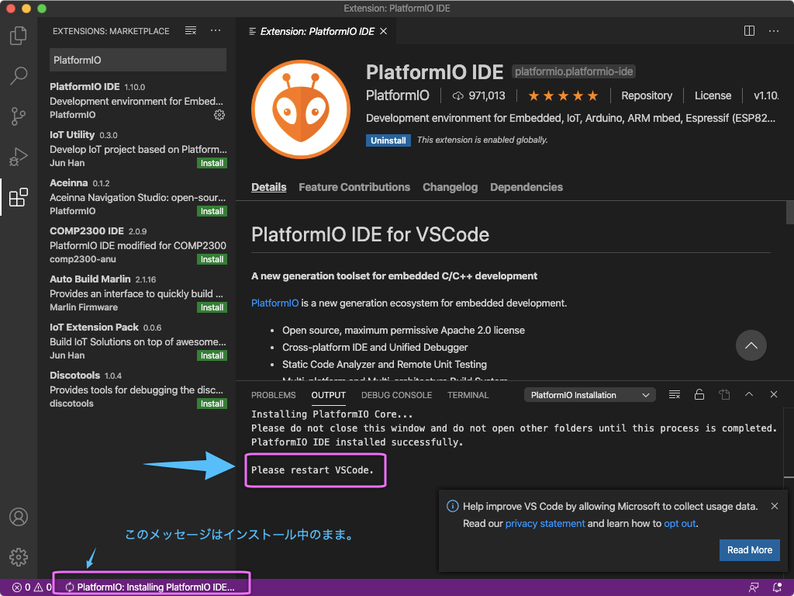
Task: Open the Manage gear in activity bar
Action: click(18, 557)
